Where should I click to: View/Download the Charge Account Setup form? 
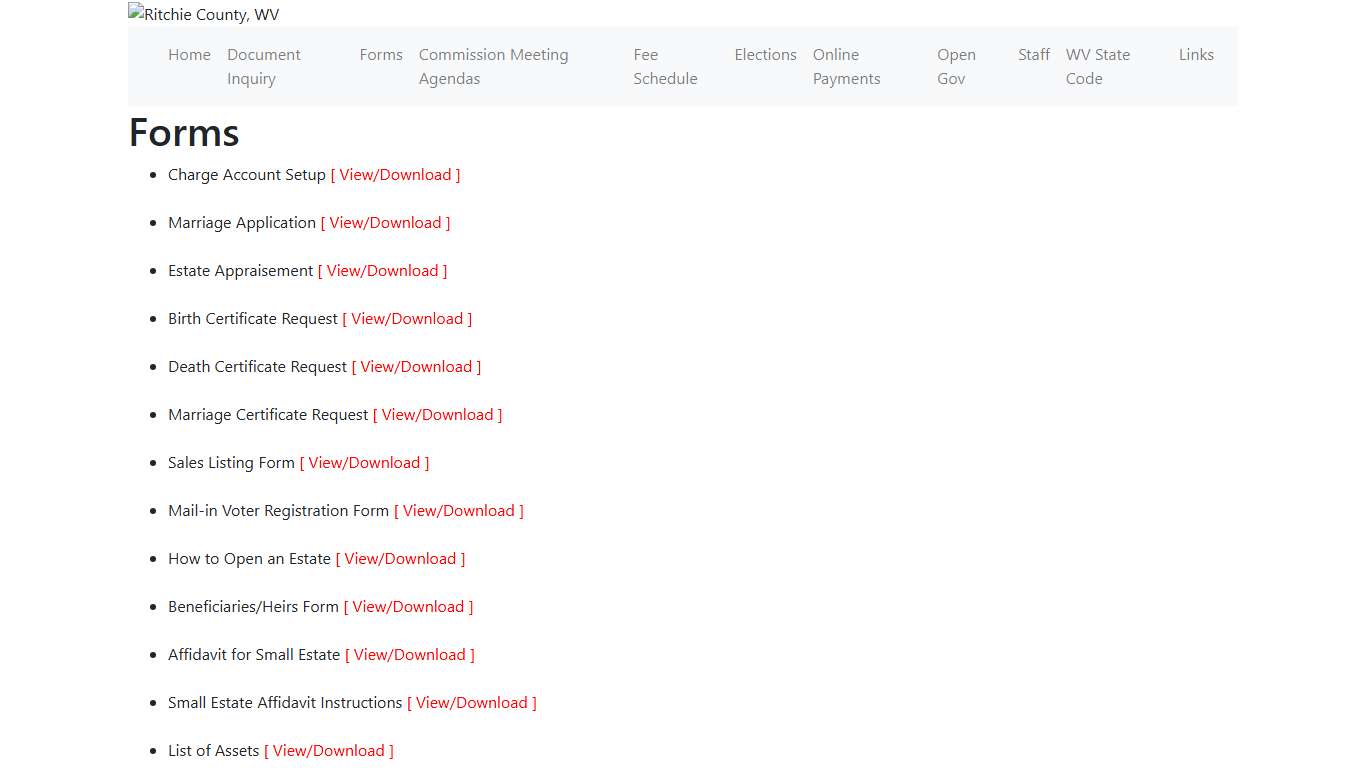coord(395,175)
